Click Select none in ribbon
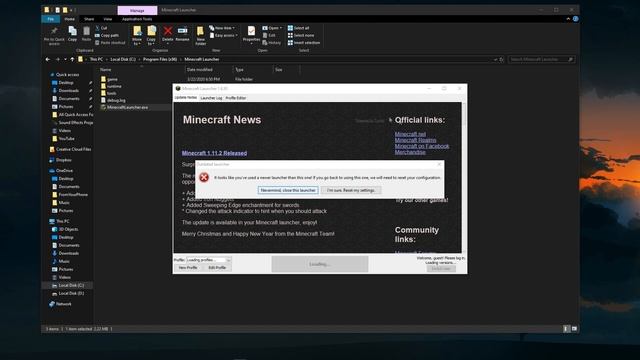This screenshot has width=640, height=360. [x=301, y=36]
